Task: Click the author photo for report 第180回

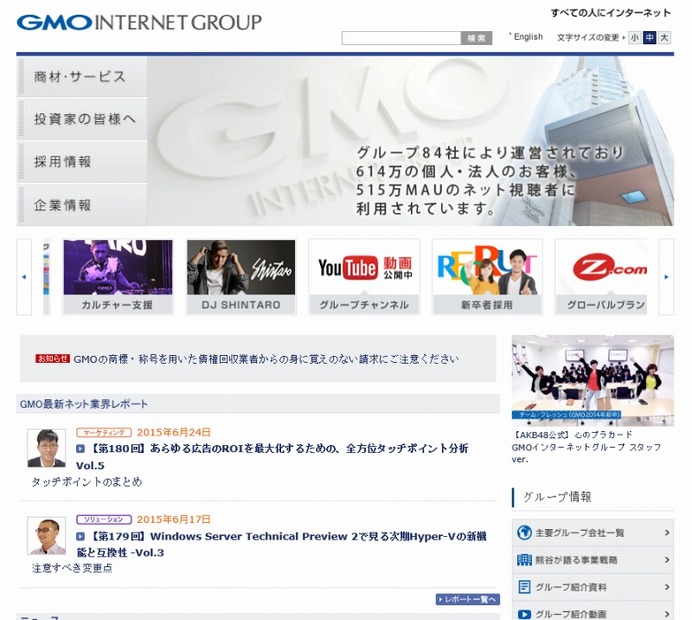Action: [x=46, y=448]
